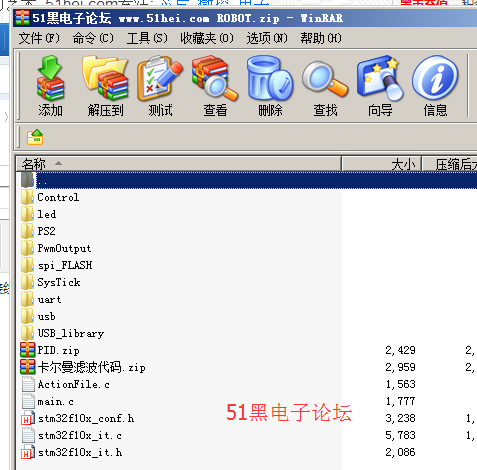Select the spi_FLASH folder icon
The image size is (477, 470).
(27, 265)
